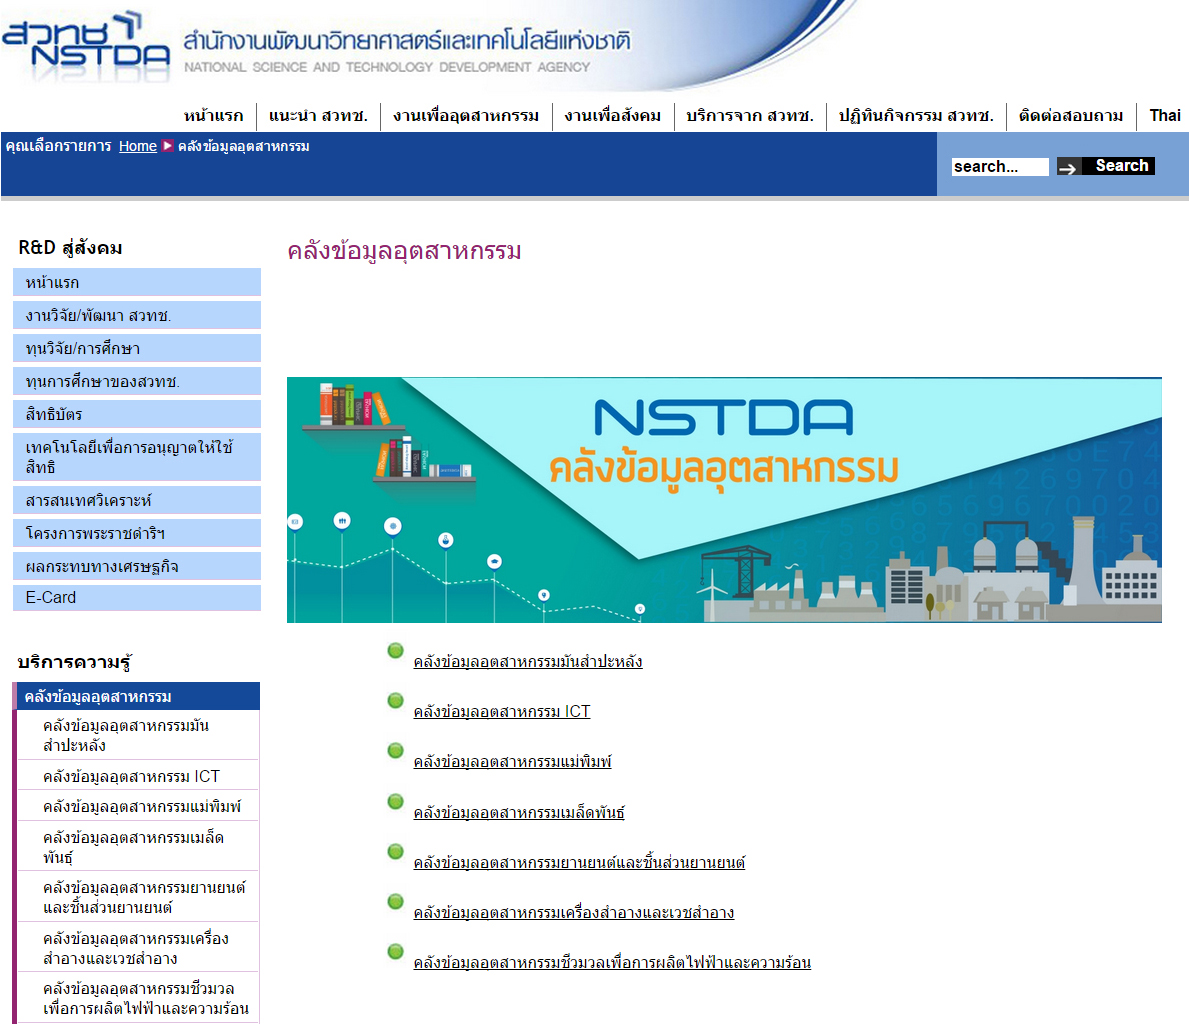
Task: Open ผลกระทบทางเศรษฐกิจ sidebar item
Action: (x=137, y=566)
